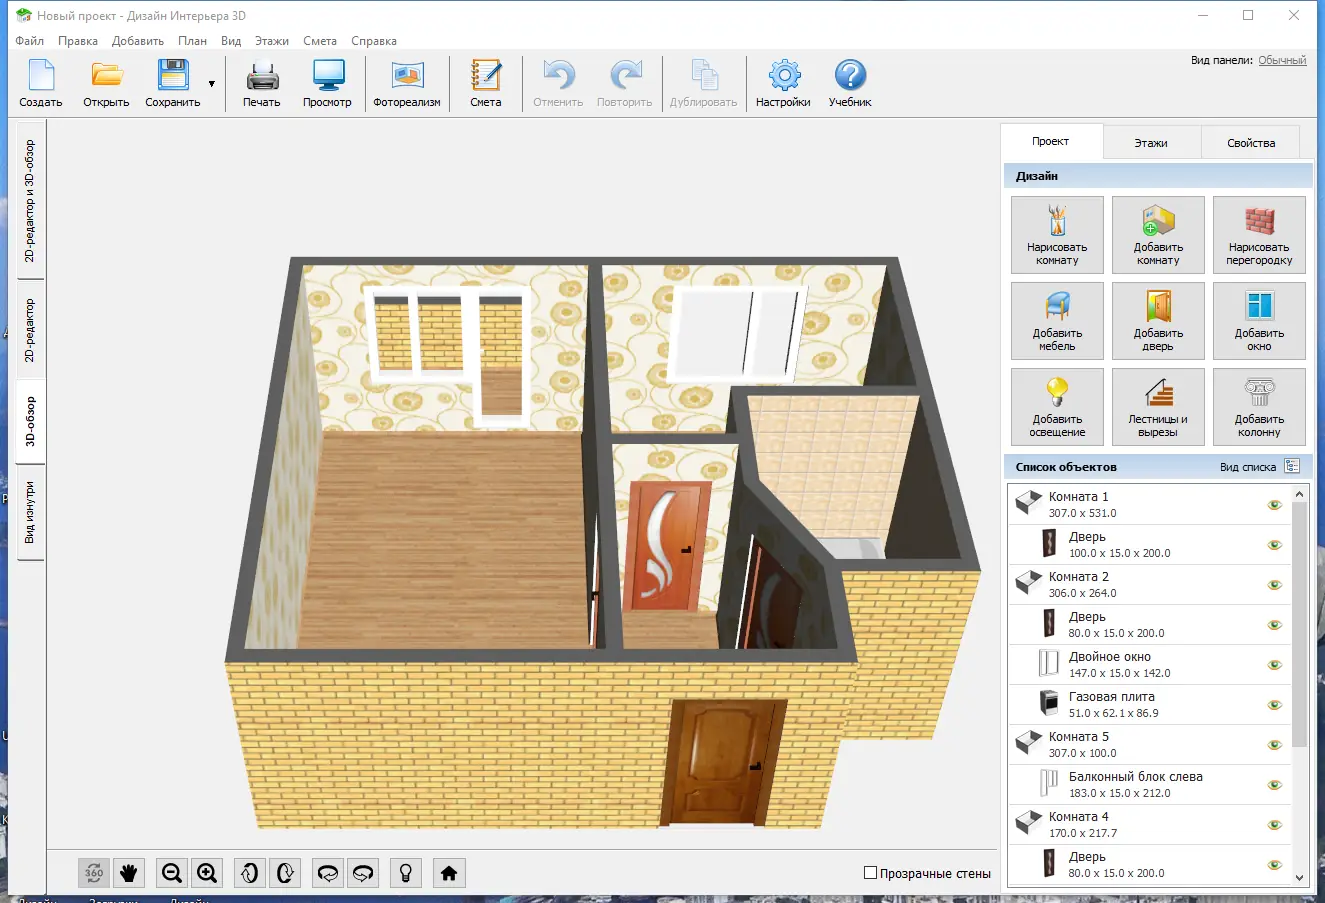Image resolution: width=1325 pixels, height=903 pixels.
Task: Click Лестницы и вырезы stairs button
Action: pos(1158,407)
